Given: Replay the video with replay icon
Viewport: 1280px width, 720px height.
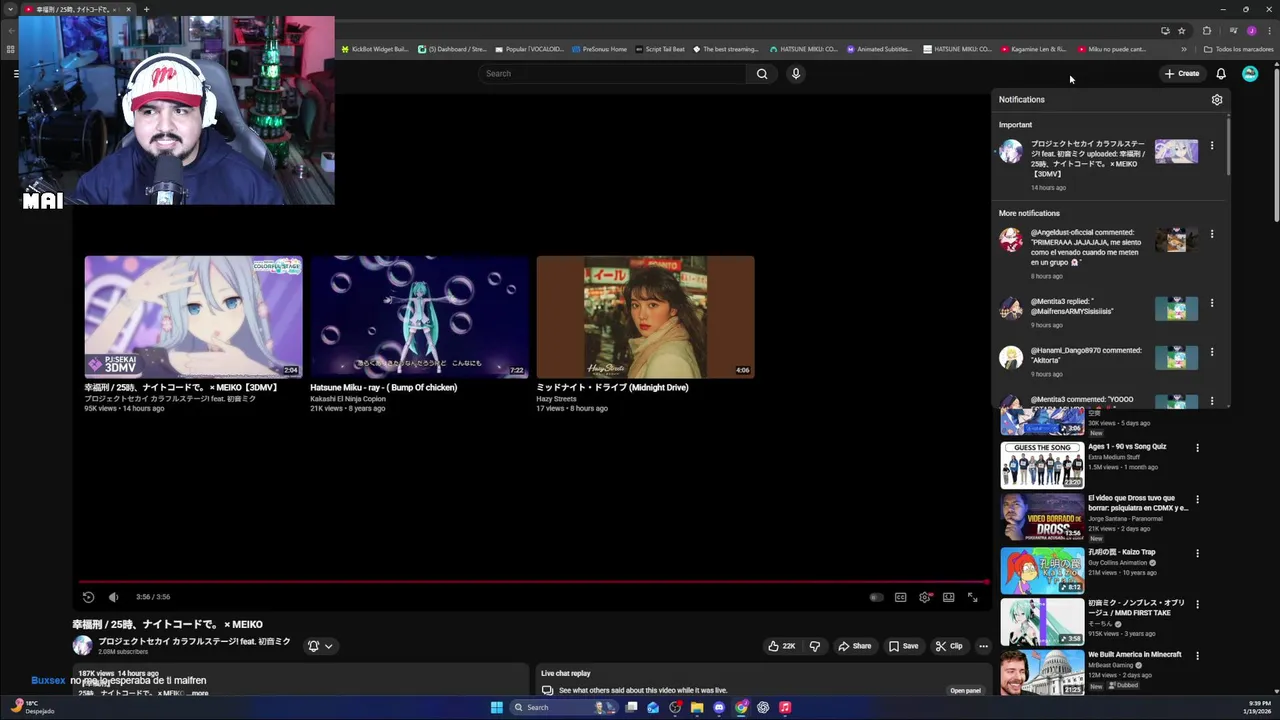Looking at the screenshot, I should click(x=88, y=597).
